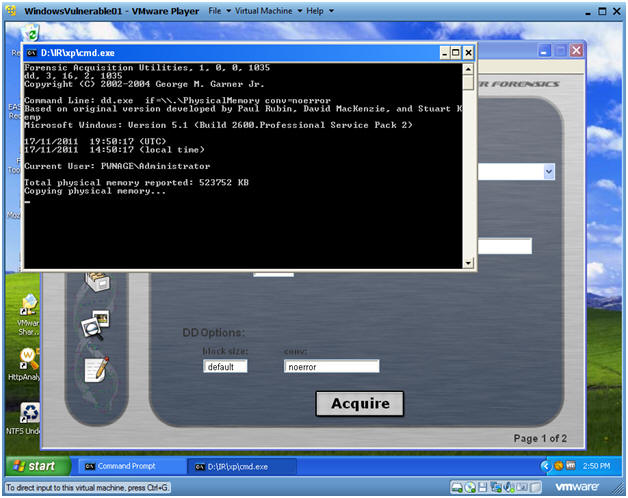Viewport: 628px width, 498px height.
Task: Expand hidden tray icons arrow
Action: click(545, 466)
